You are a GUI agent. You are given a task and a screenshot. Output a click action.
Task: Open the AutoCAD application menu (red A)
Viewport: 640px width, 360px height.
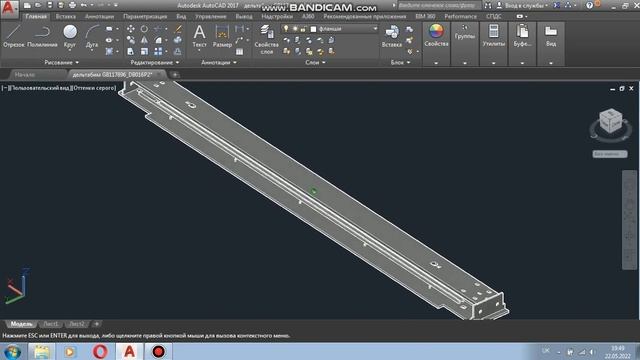click(9, 9)
